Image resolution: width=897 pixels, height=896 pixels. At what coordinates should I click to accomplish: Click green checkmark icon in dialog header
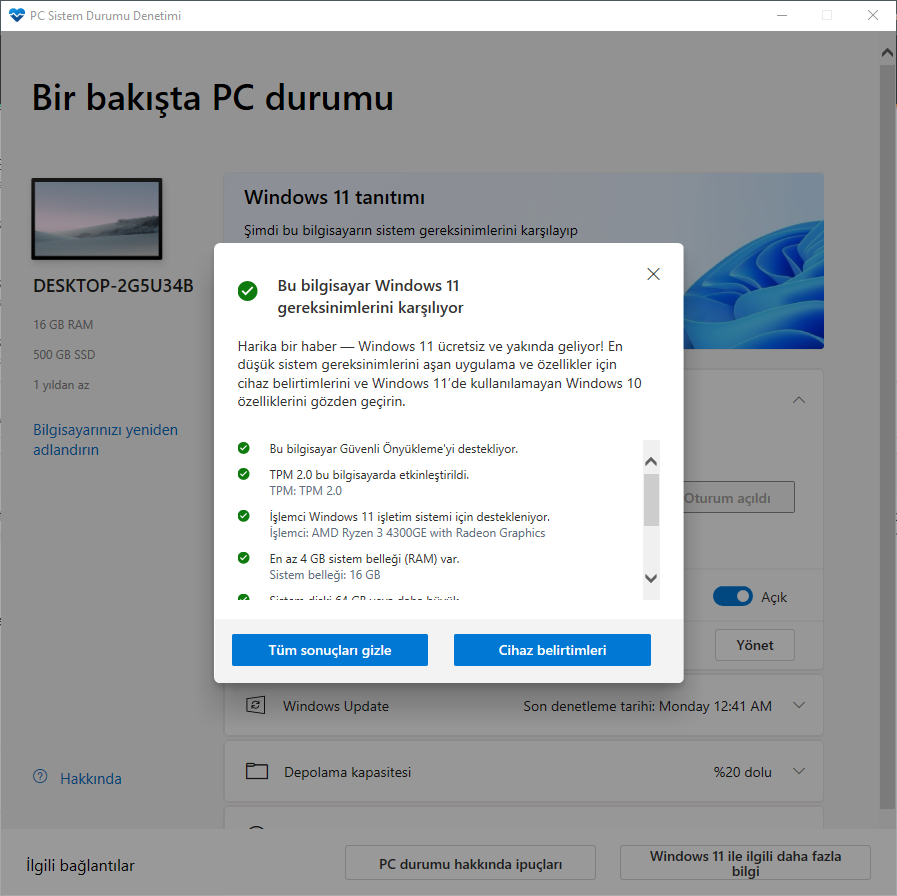(248, 291)
